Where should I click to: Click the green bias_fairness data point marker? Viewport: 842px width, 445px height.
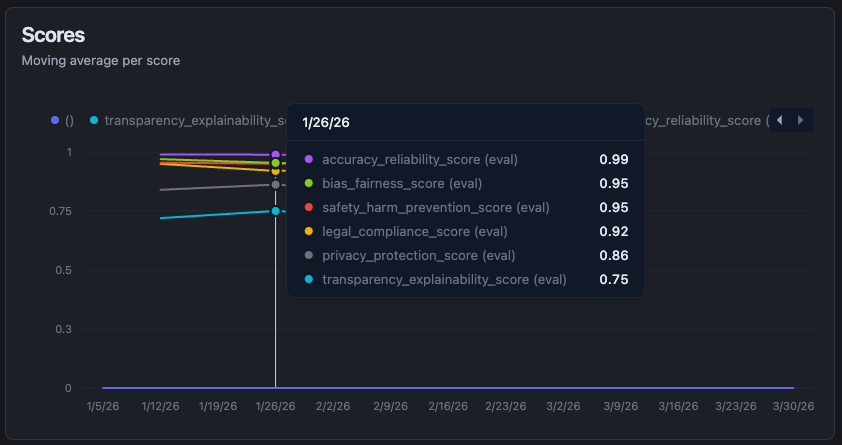pyautogui.click(x=275, y=163)
